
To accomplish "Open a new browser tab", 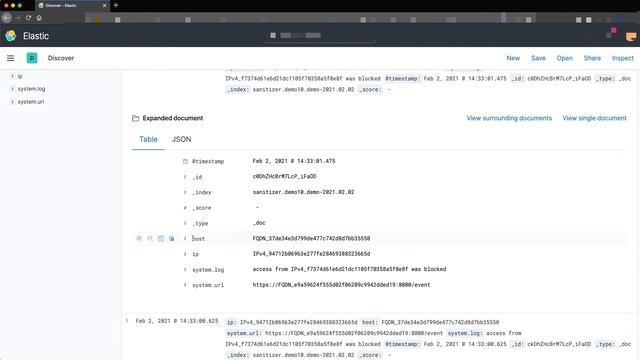I will [116, 5].
